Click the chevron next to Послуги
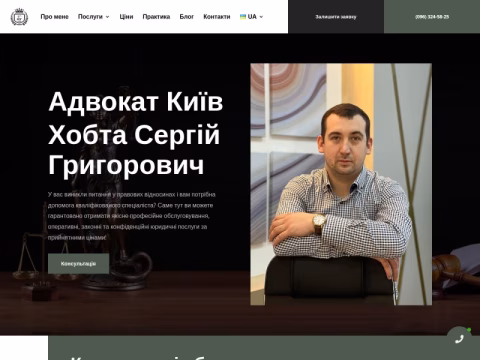The height and width of the screenshot is (360, 480). (x=107, y=17)
